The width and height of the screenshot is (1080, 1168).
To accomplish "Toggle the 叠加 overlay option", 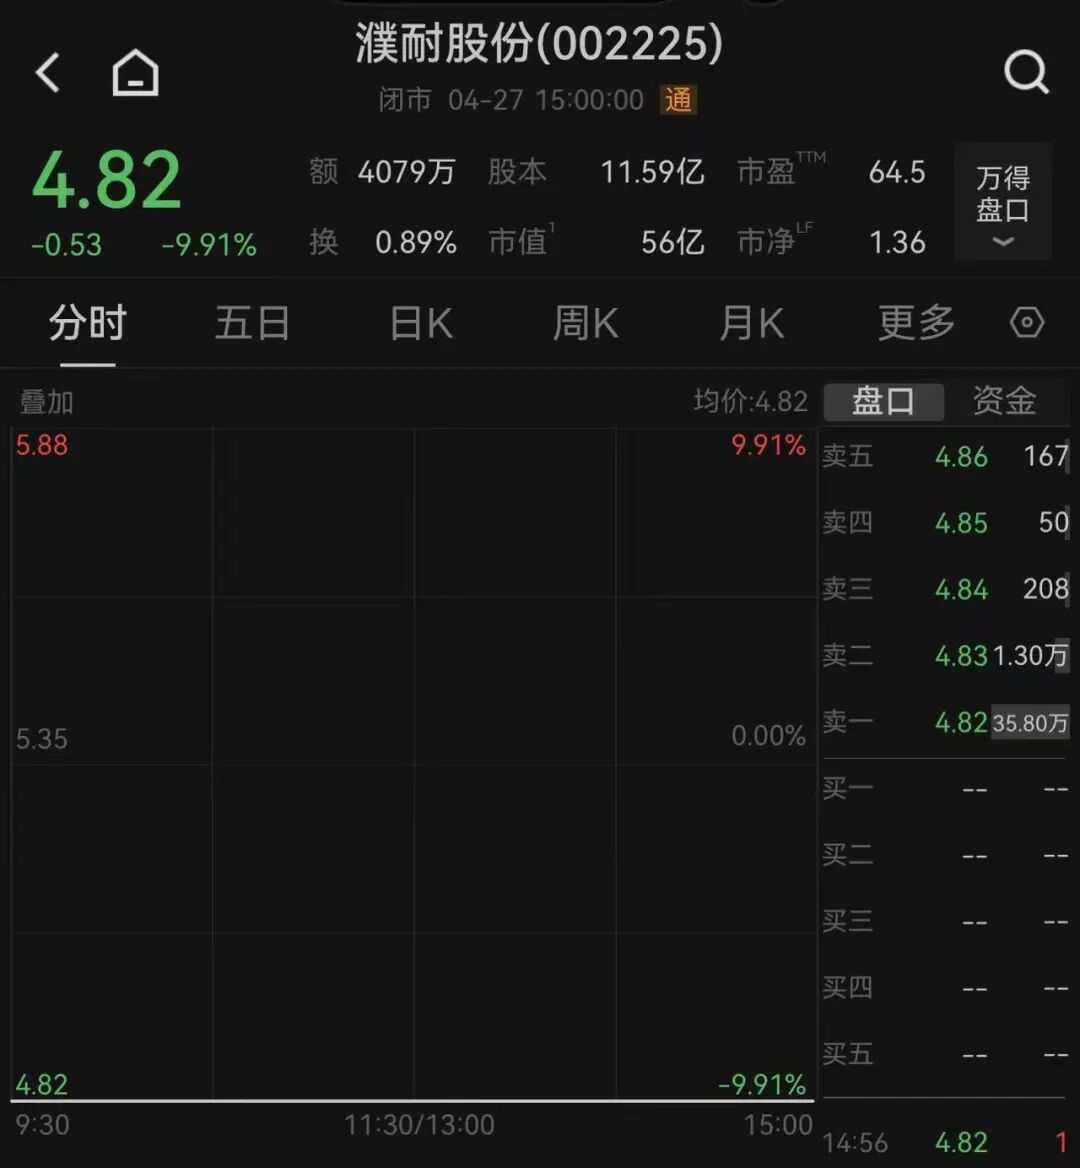I will click(x=45, y=401).
